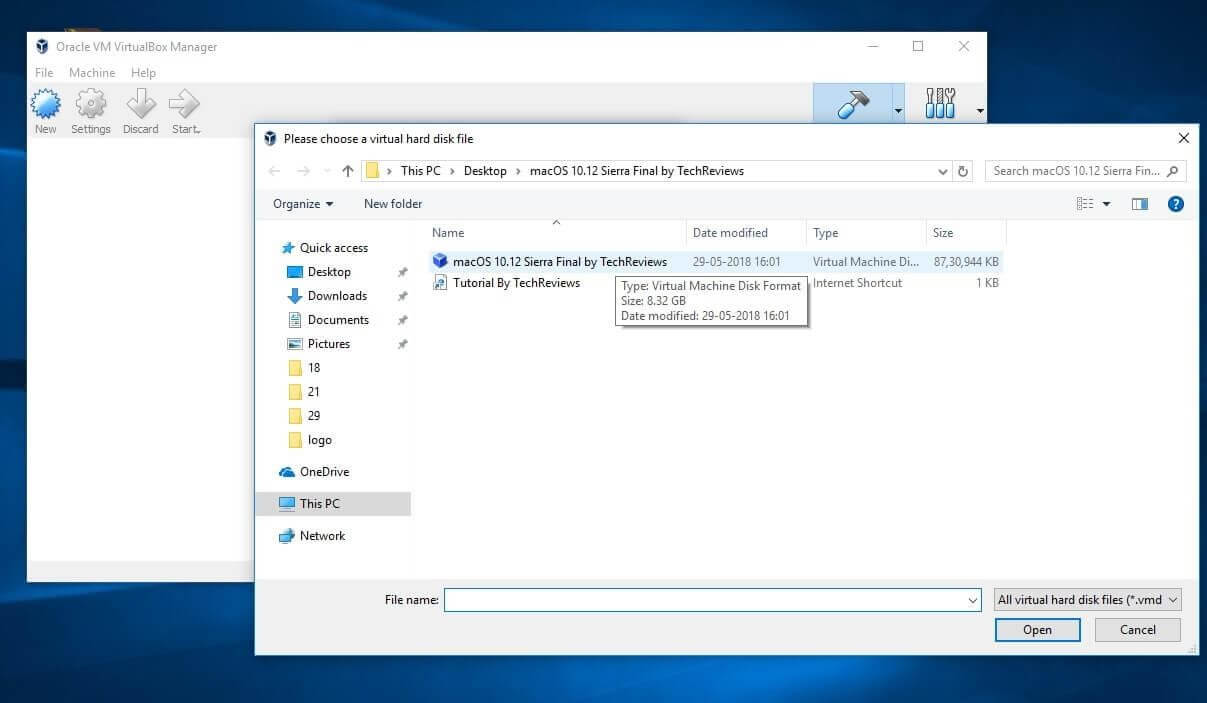Expand File name history dropdown
The image size is (1207, 703).
tap(973, 600)
